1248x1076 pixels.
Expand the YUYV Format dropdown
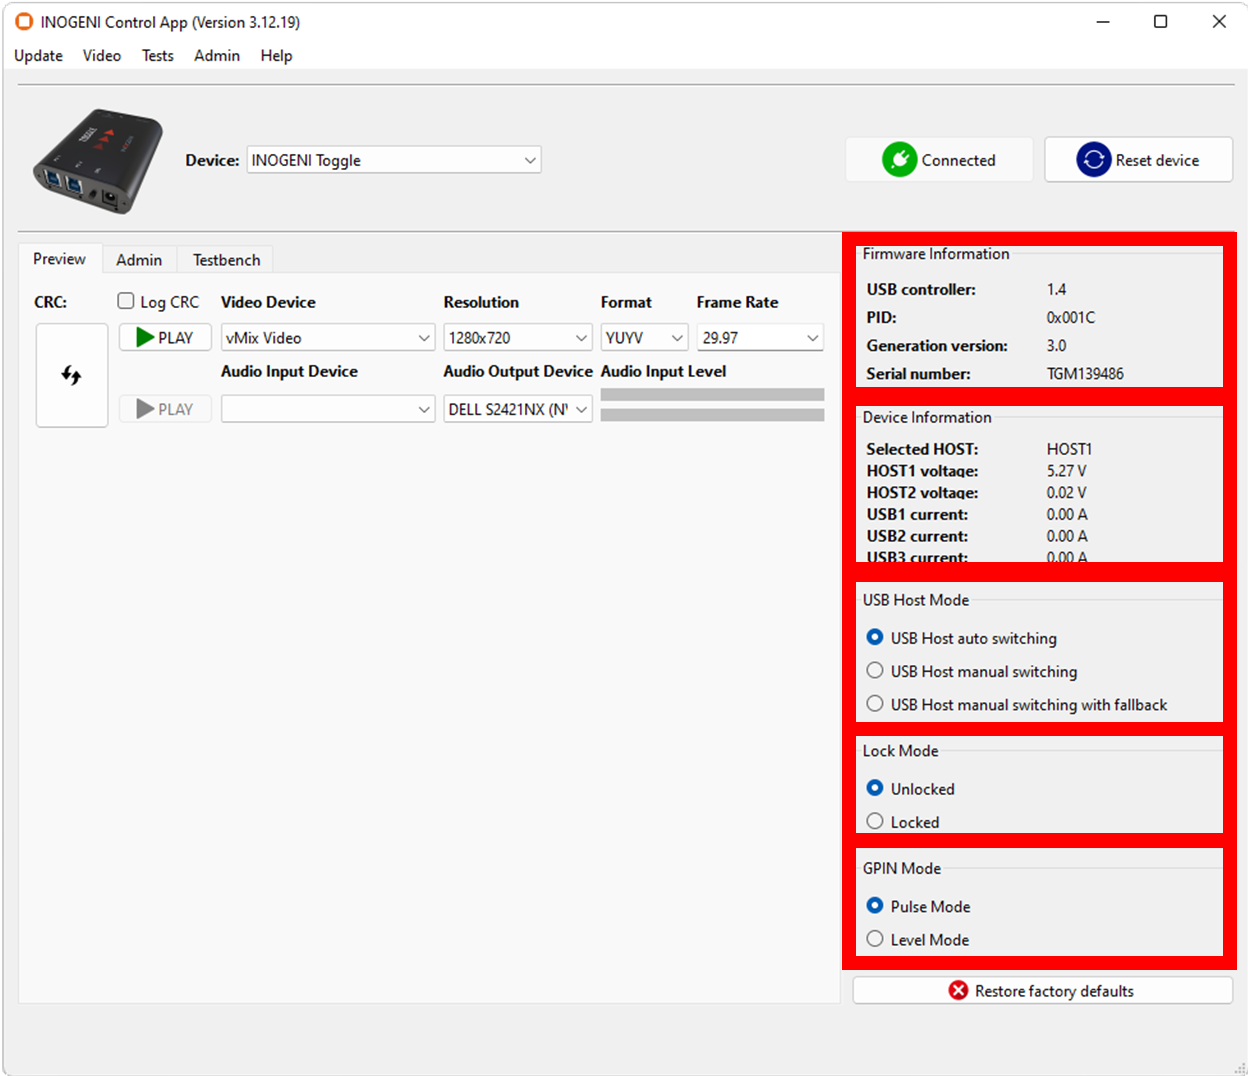click(x=644, y=338)
